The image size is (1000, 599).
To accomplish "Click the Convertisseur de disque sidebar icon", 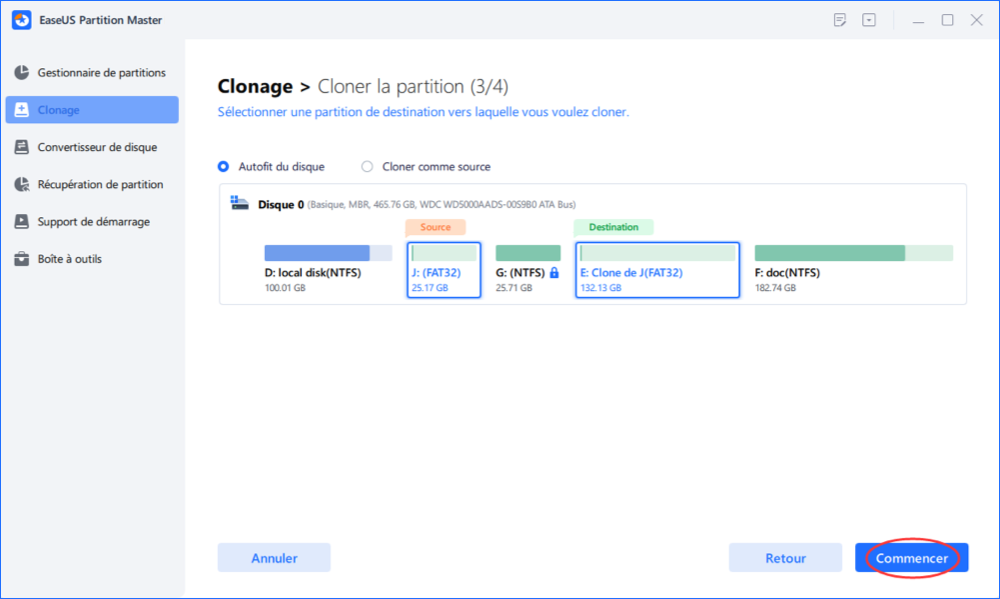I will (21, 147).
